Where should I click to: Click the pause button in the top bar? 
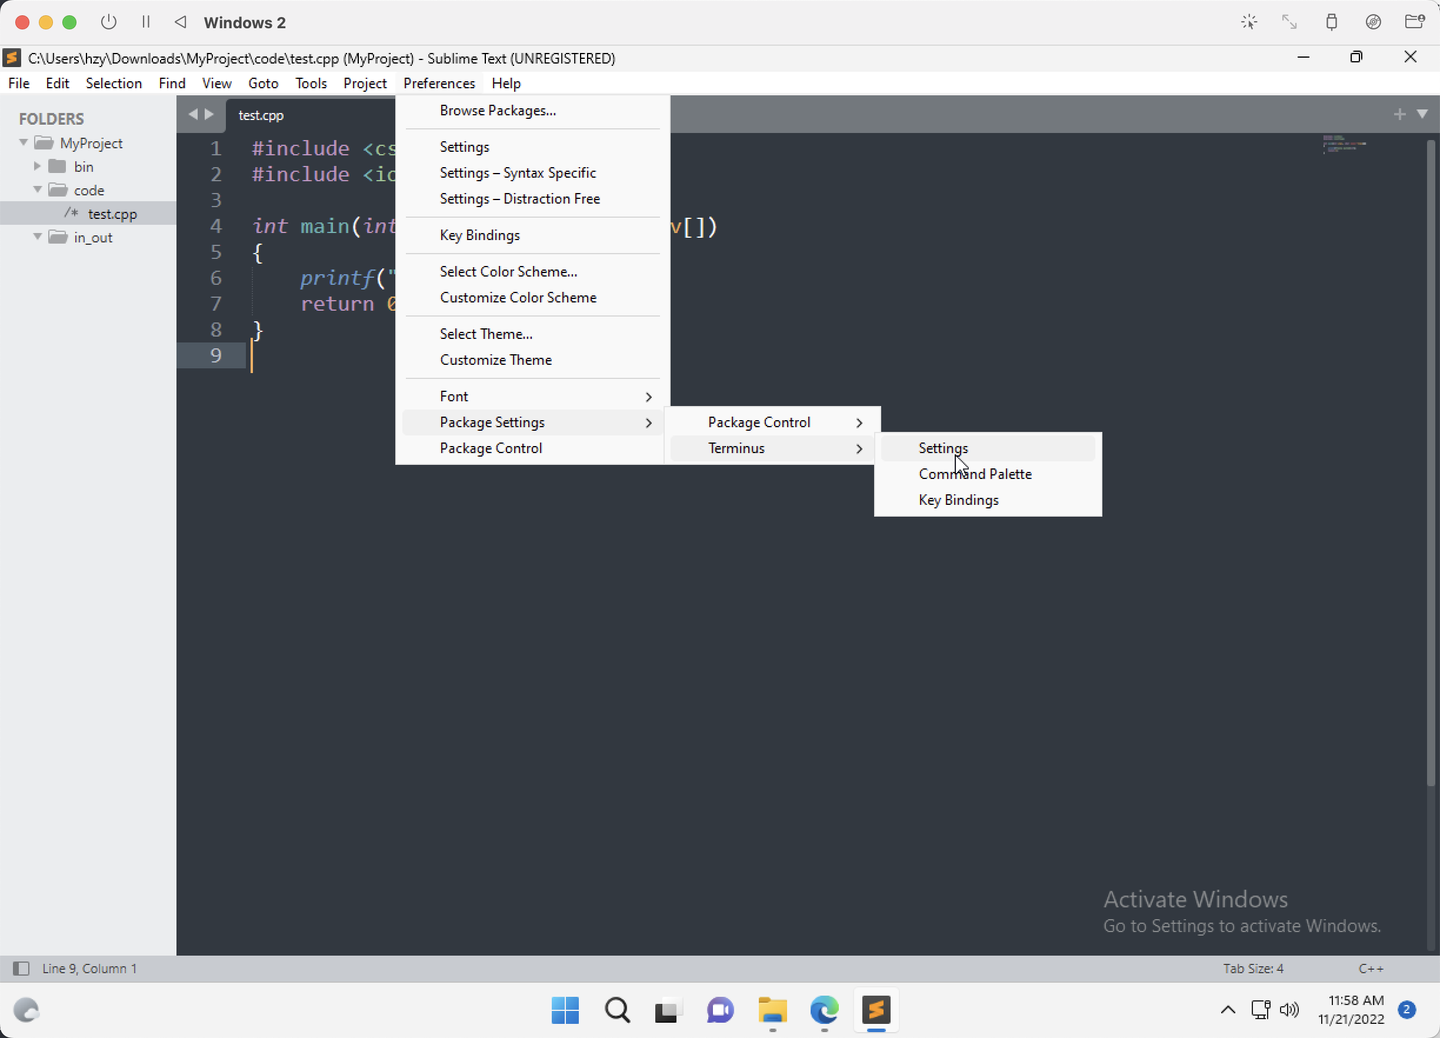coord(145,21)
